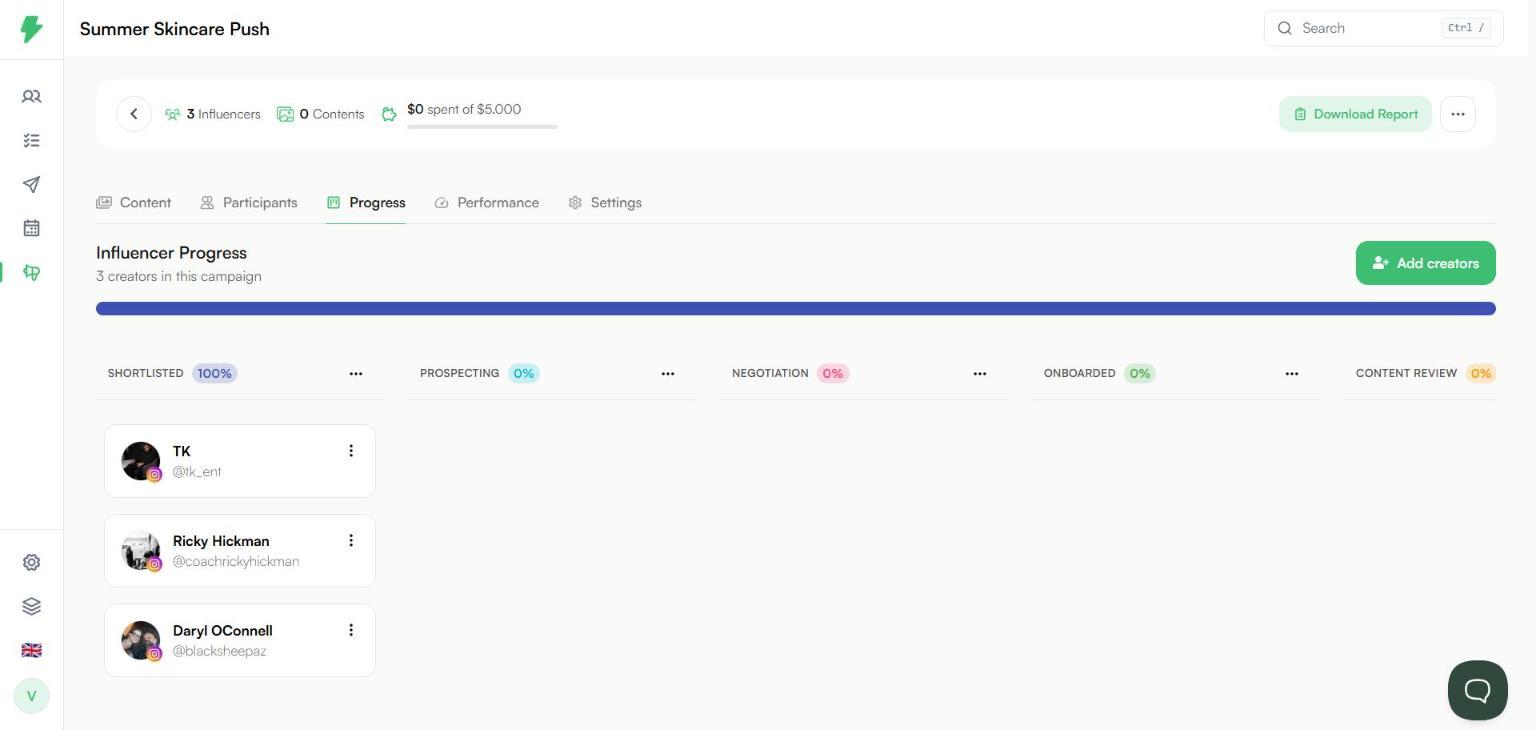Screen dimensions: 1536x730
Task: Change language via the UK flag icon
Action: pyautogui.click(x=32, y=651)
